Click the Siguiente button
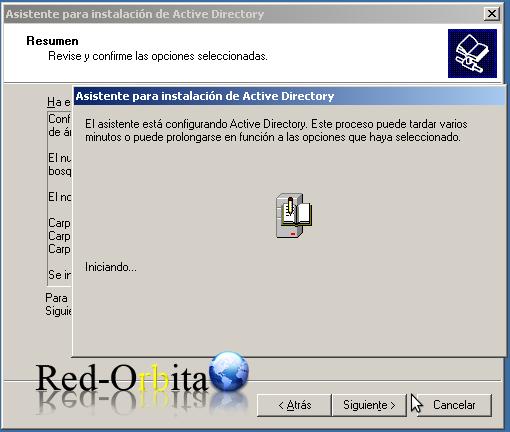The image size is (510, 432). point(369,405)
